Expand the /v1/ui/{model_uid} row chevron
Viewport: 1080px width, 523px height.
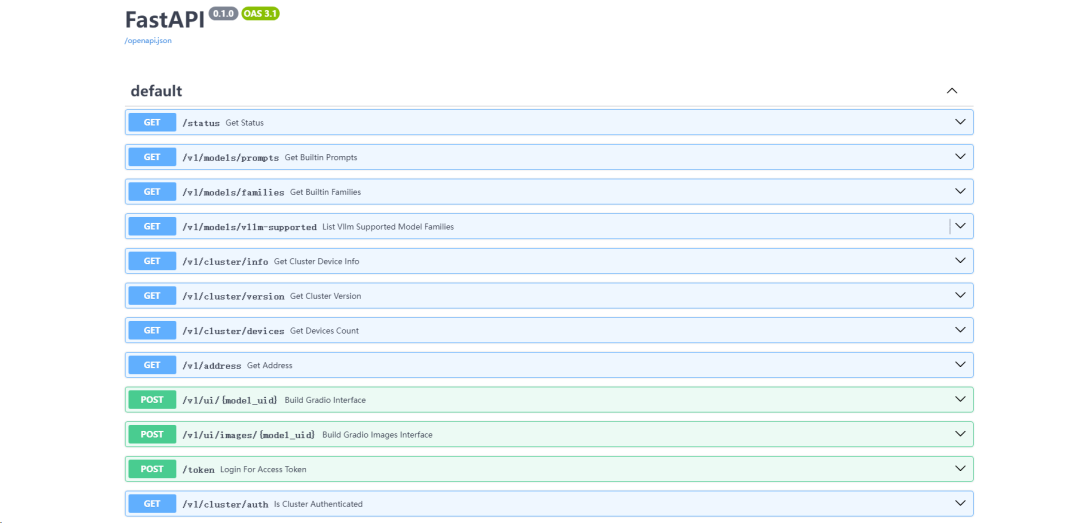coord(960,399)
